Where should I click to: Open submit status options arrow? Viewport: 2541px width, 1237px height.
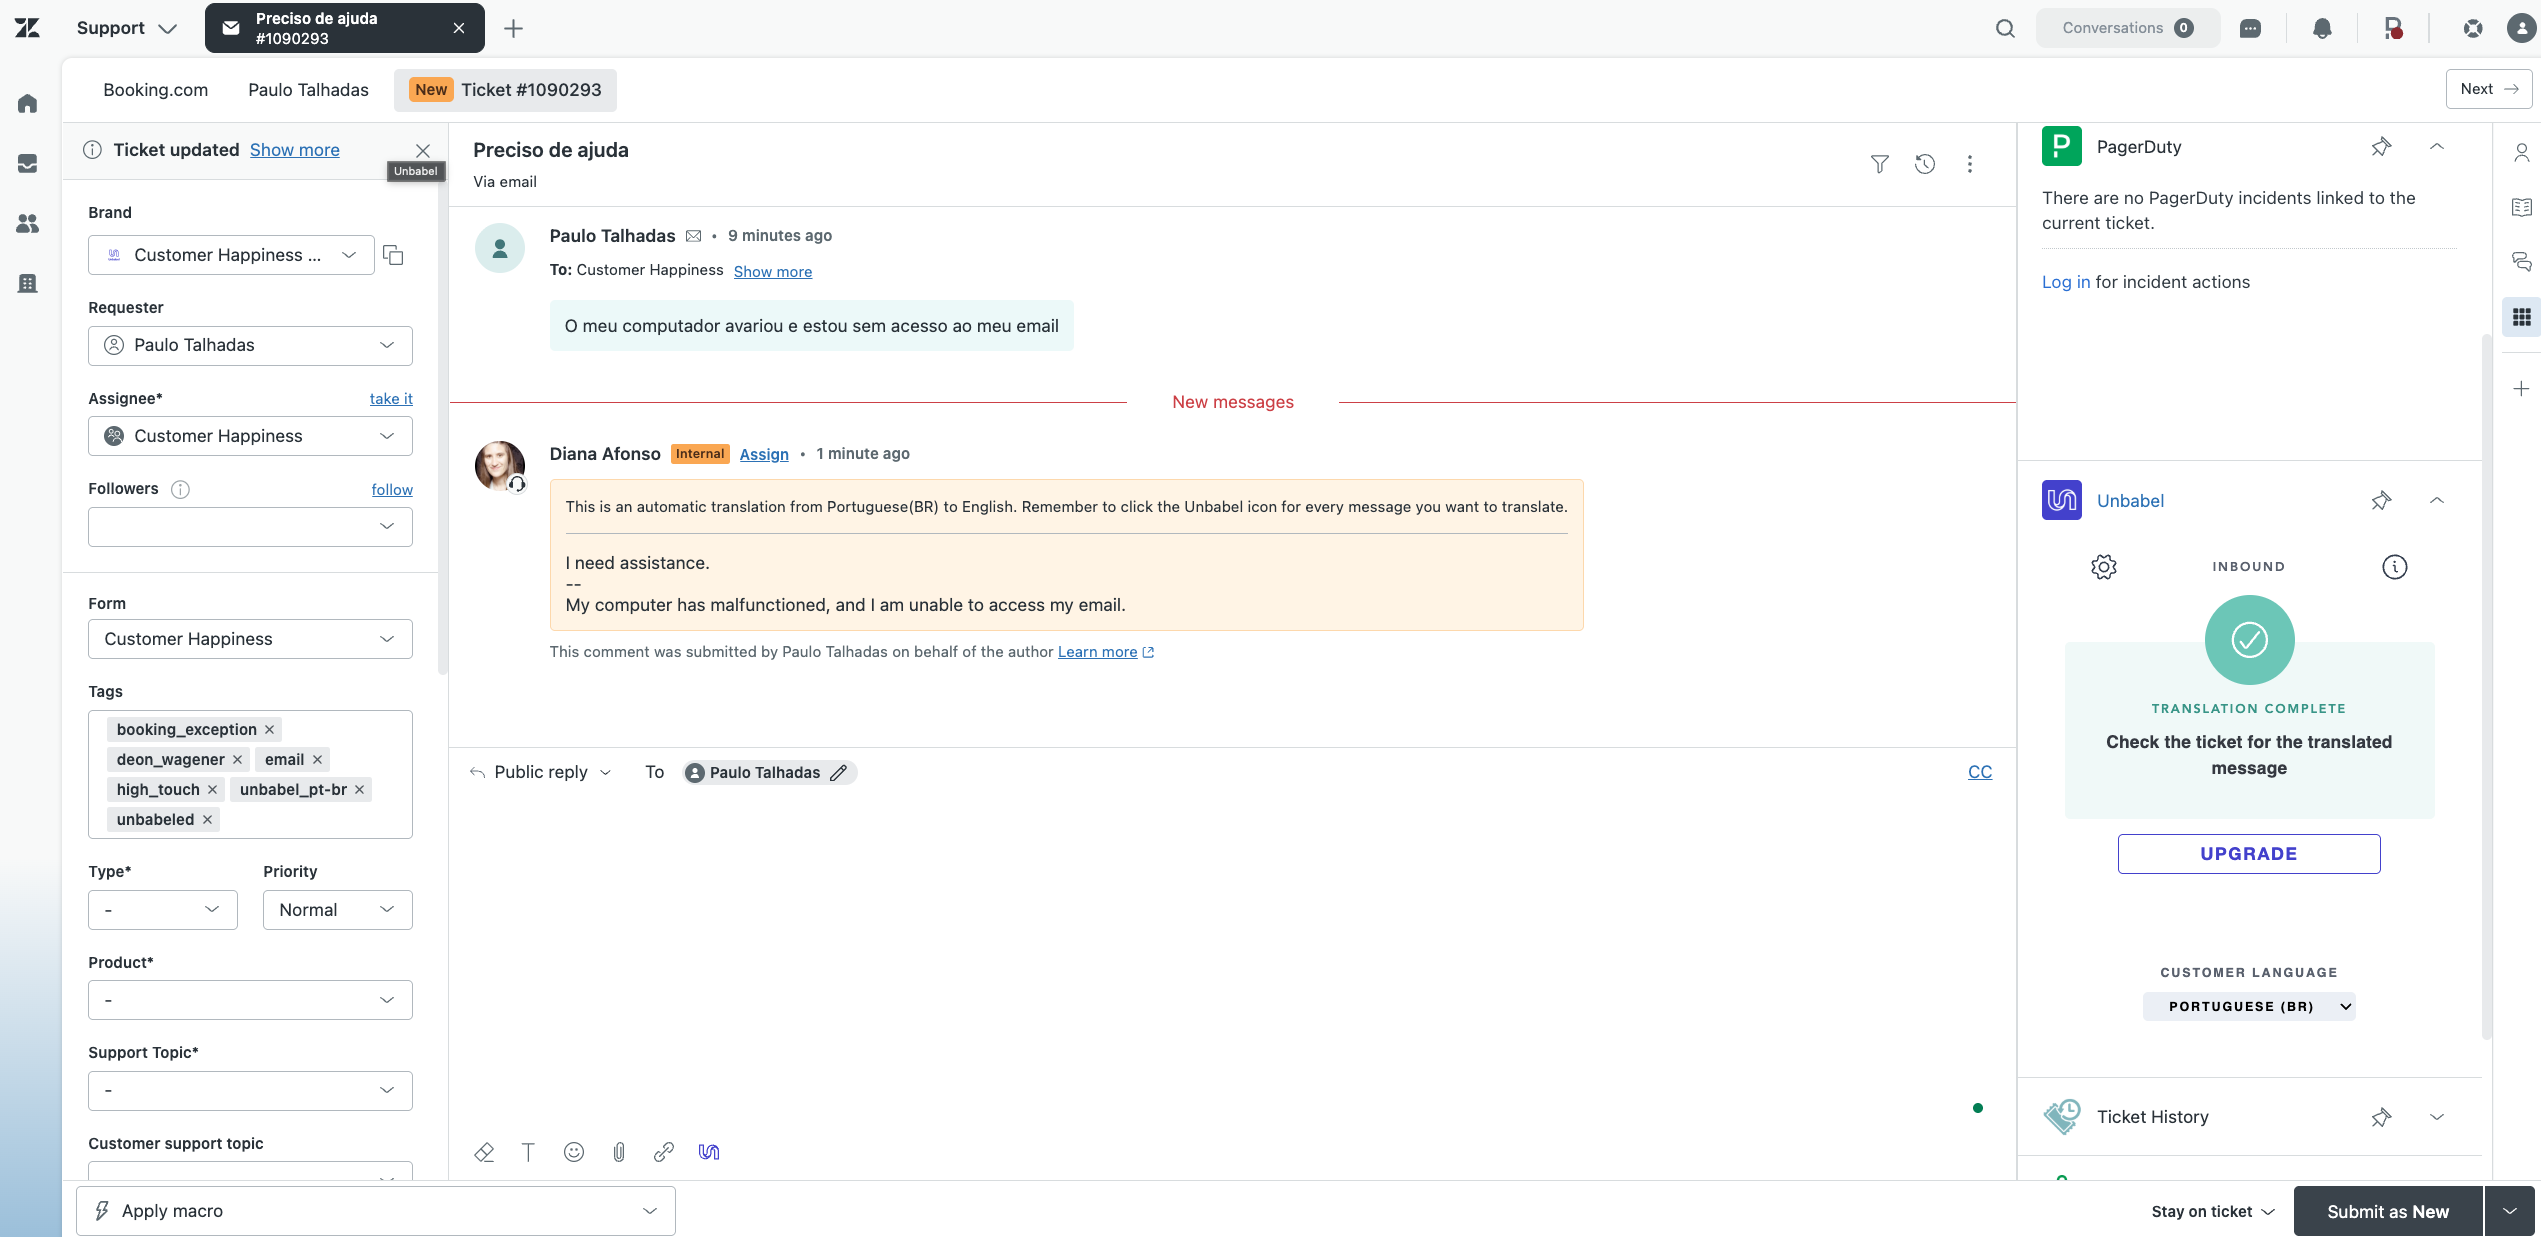2510,1211
